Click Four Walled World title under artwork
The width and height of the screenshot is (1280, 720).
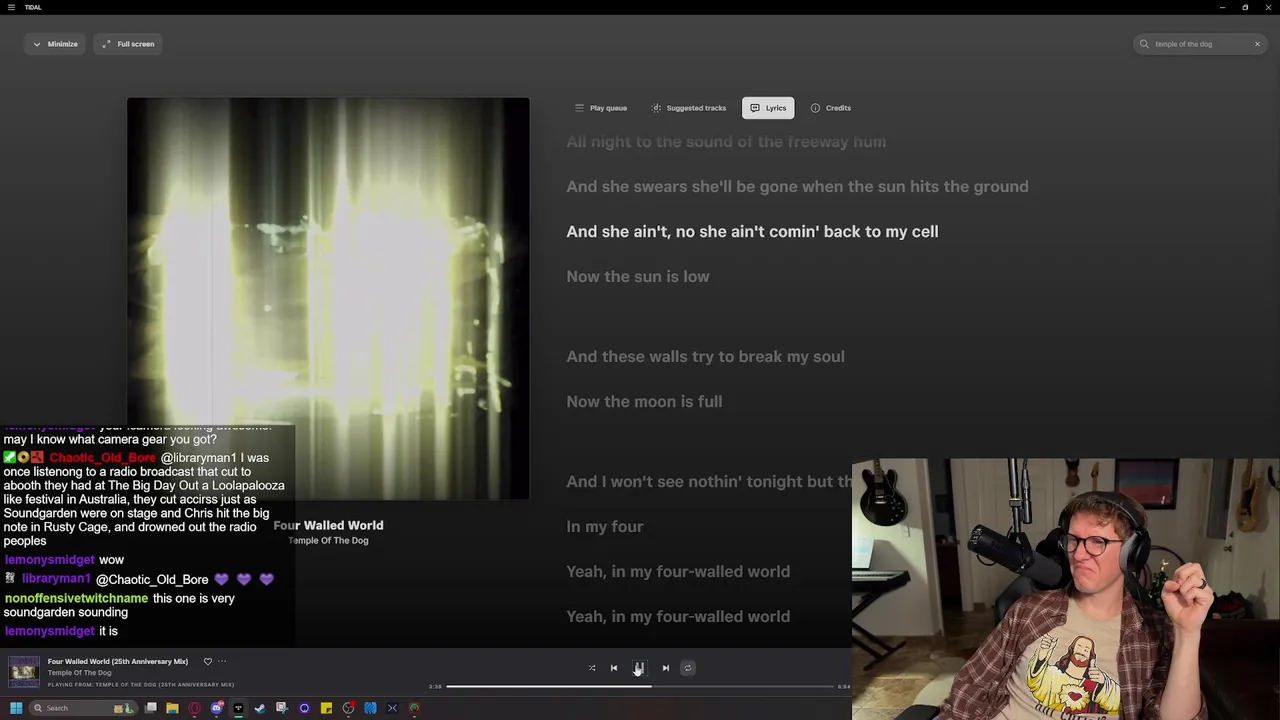click(328, 525)
